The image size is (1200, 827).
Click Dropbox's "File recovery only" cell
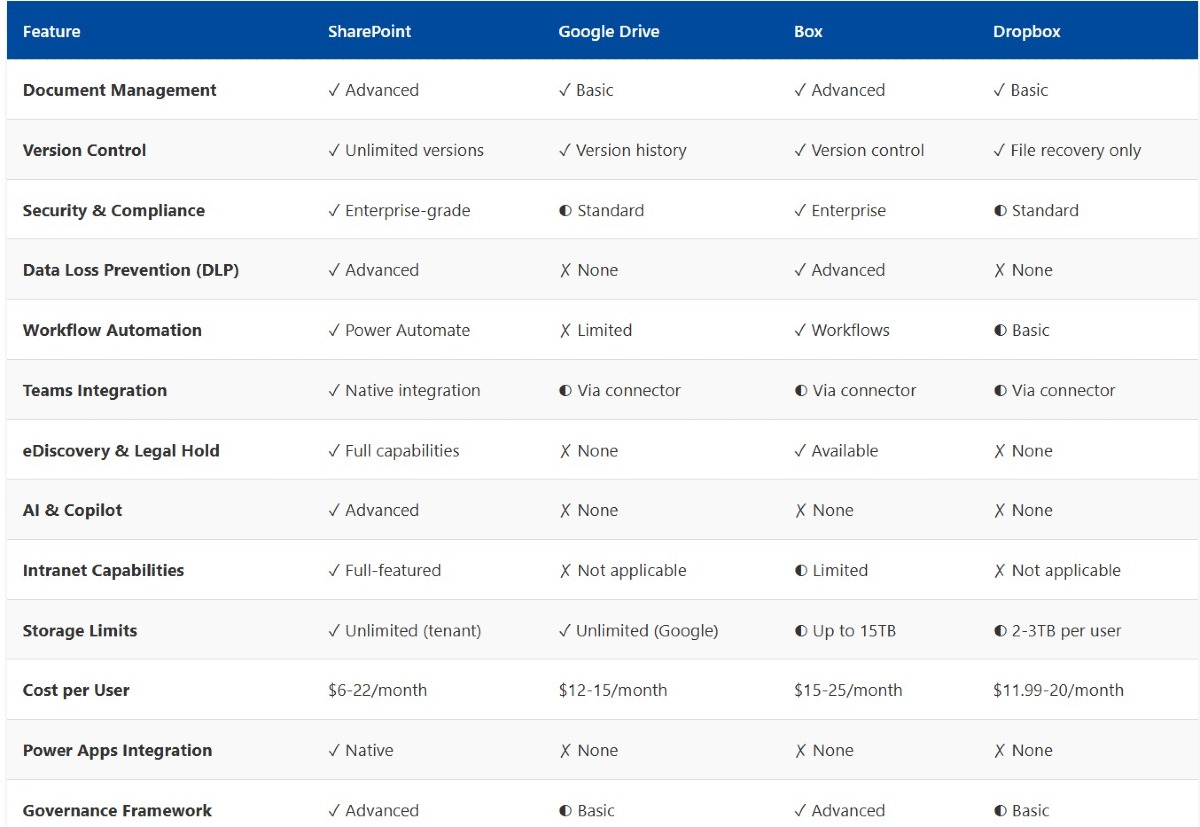1067,150
